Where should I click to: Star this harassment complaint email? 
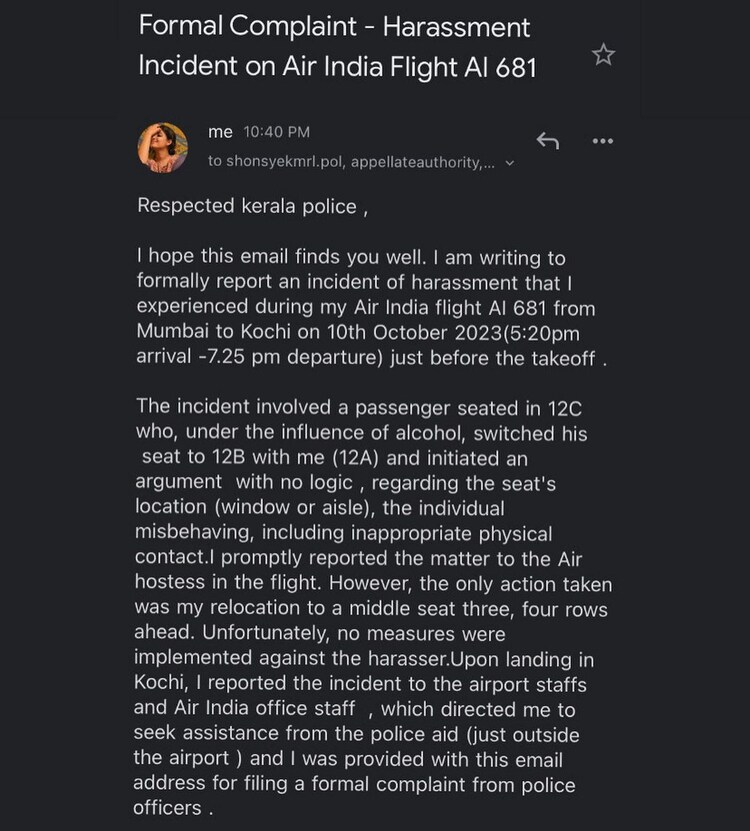click(603, 55)
